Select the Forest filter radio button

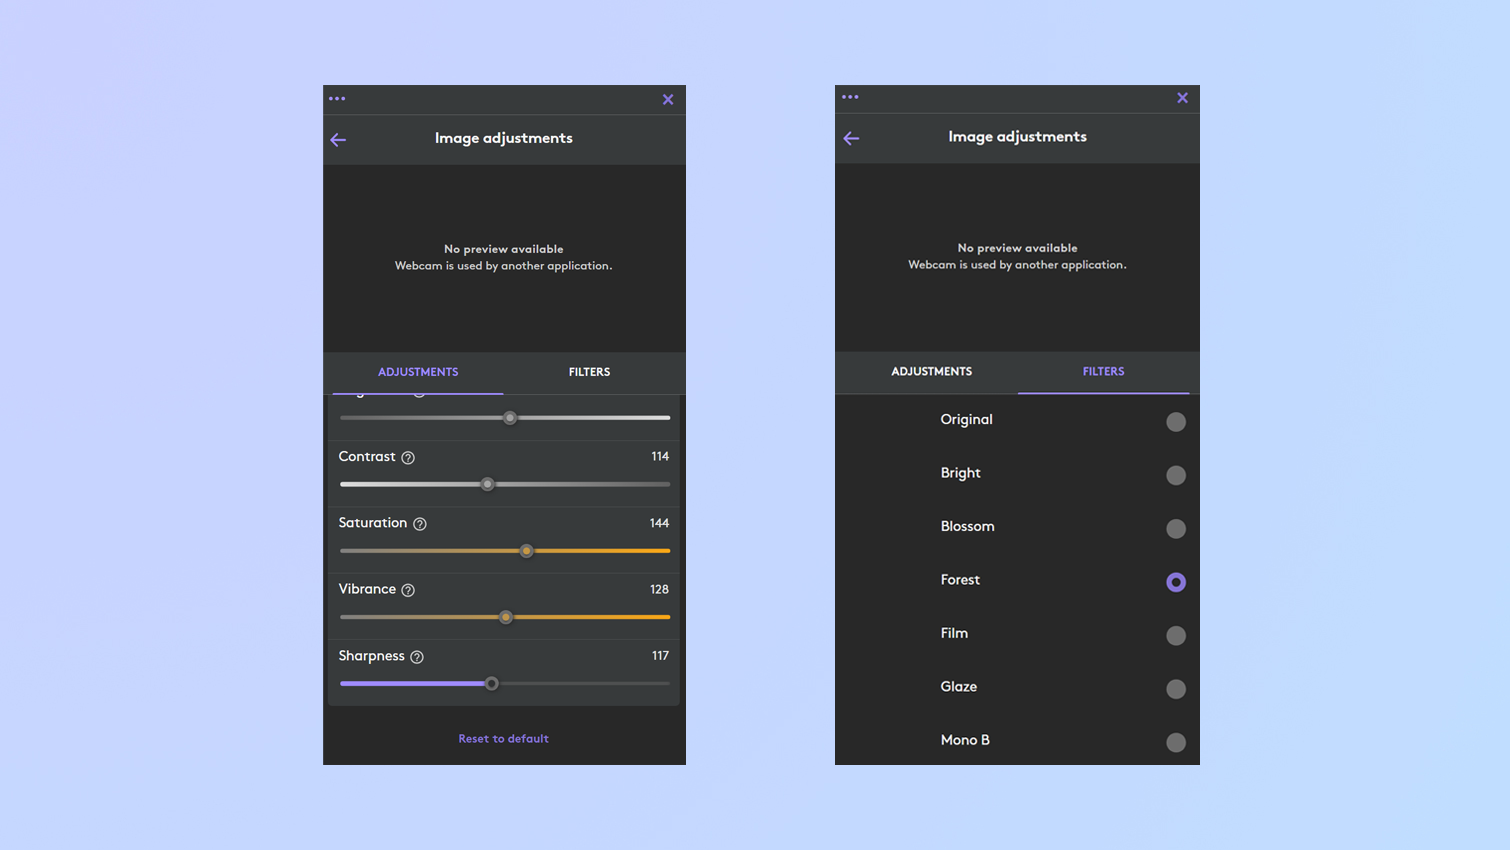click(x=1176, y=582)
